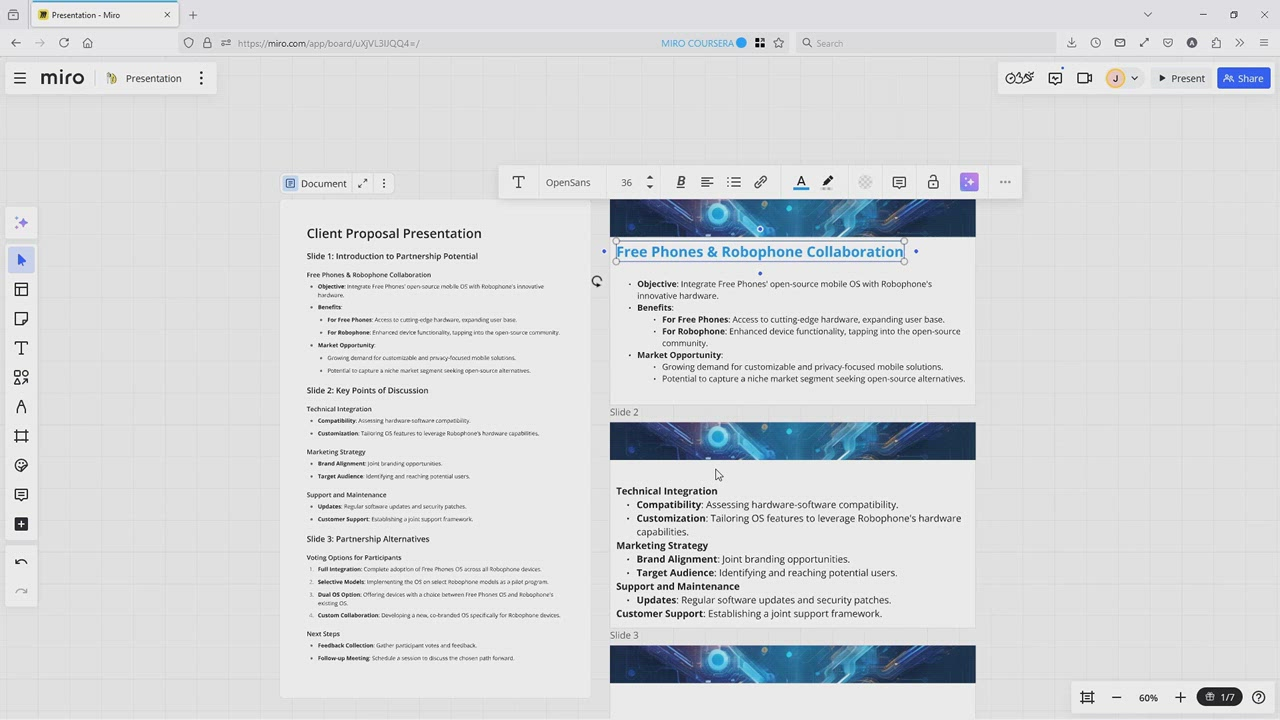
Task: Expand the collaborators dropdown arrow
Action: [1134, 78]
